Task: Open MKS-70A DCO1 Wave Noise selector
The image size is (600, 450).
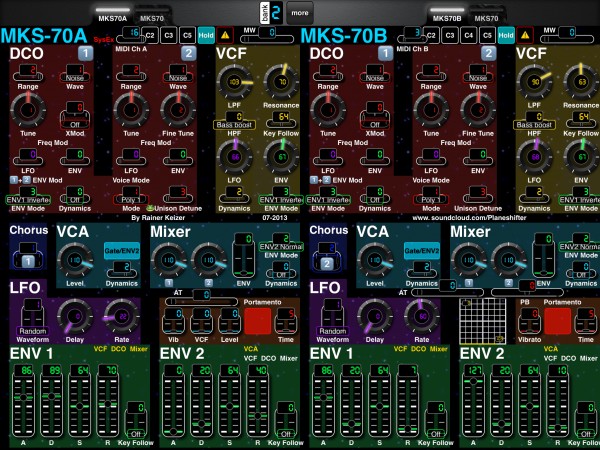Action: click(x=75, y=73)
